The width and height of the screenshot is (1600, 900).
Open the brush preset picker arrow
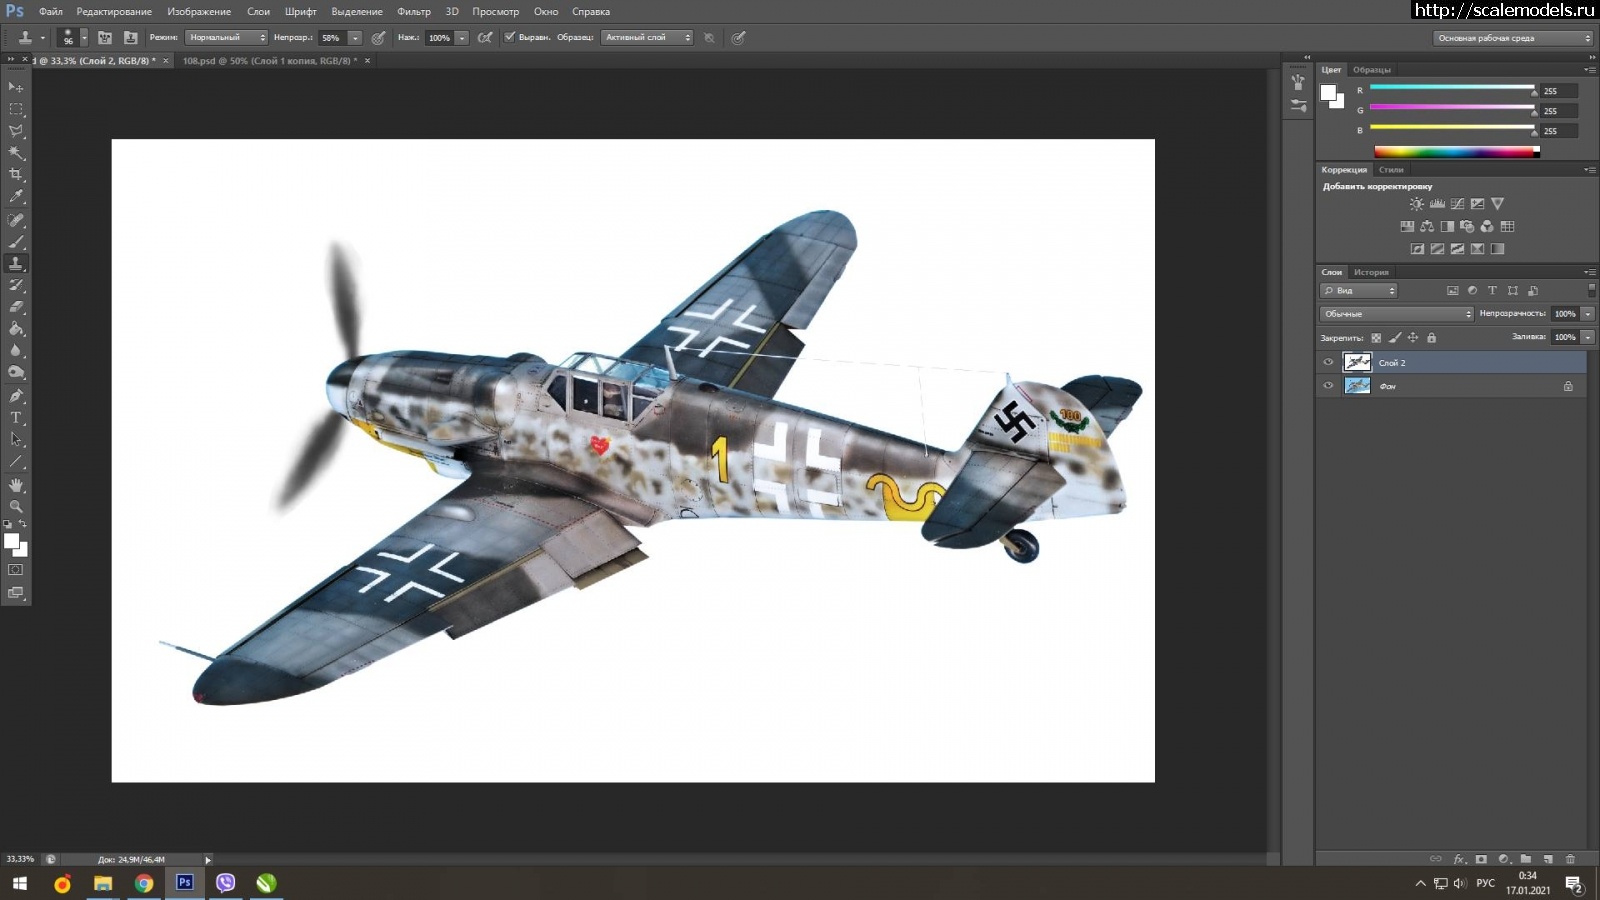tap(84, 38)
